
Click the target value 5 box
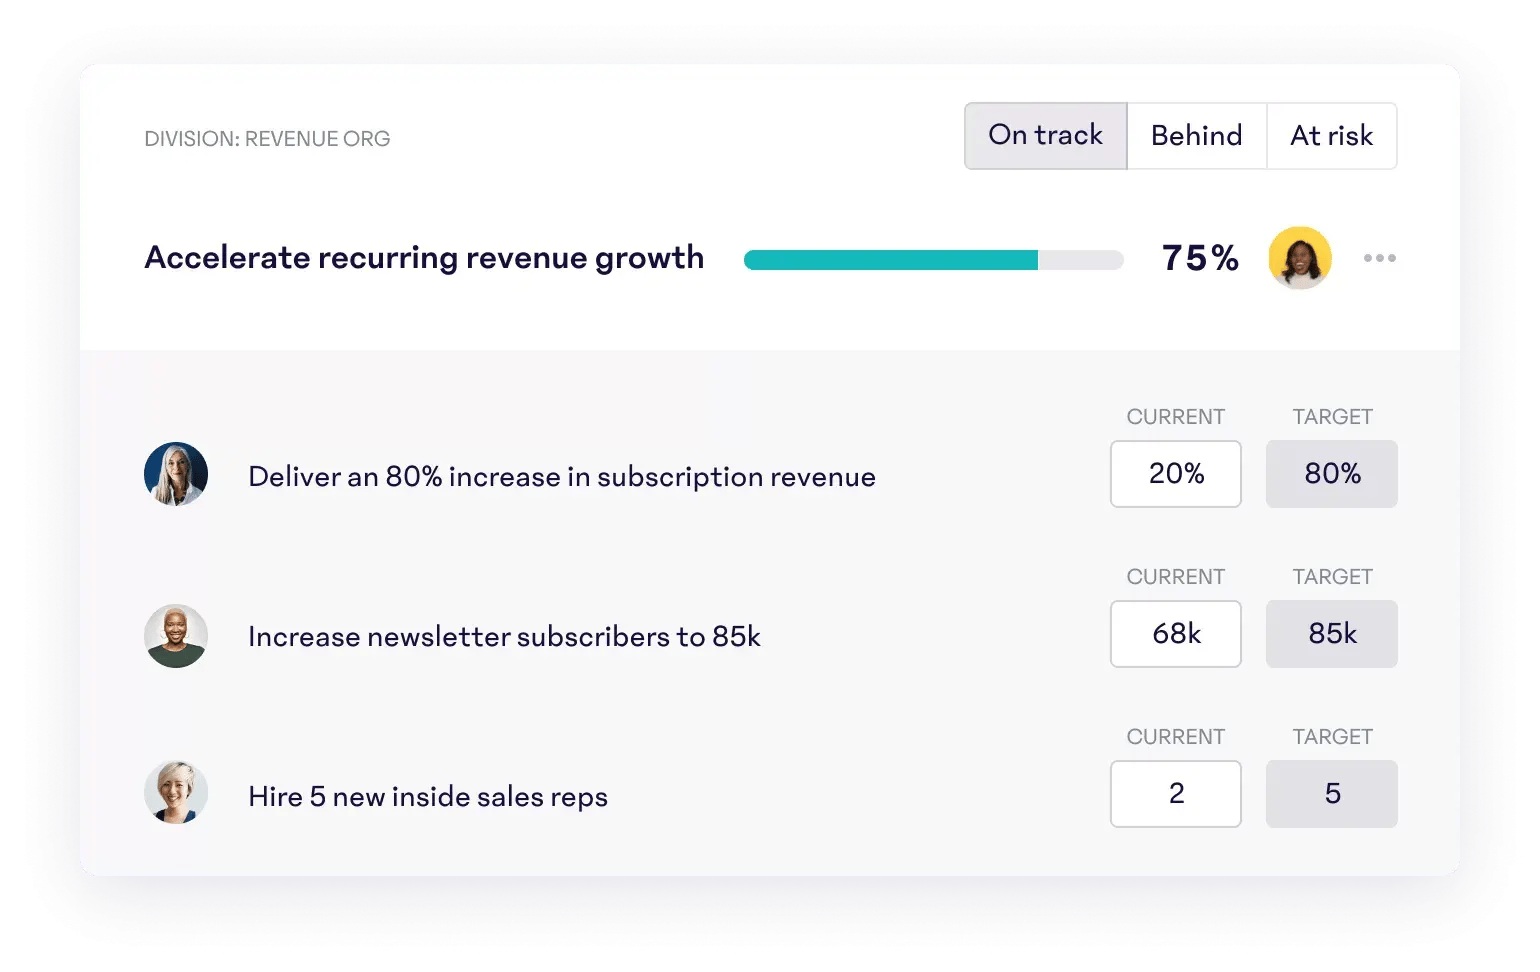tap(1331, 794)
